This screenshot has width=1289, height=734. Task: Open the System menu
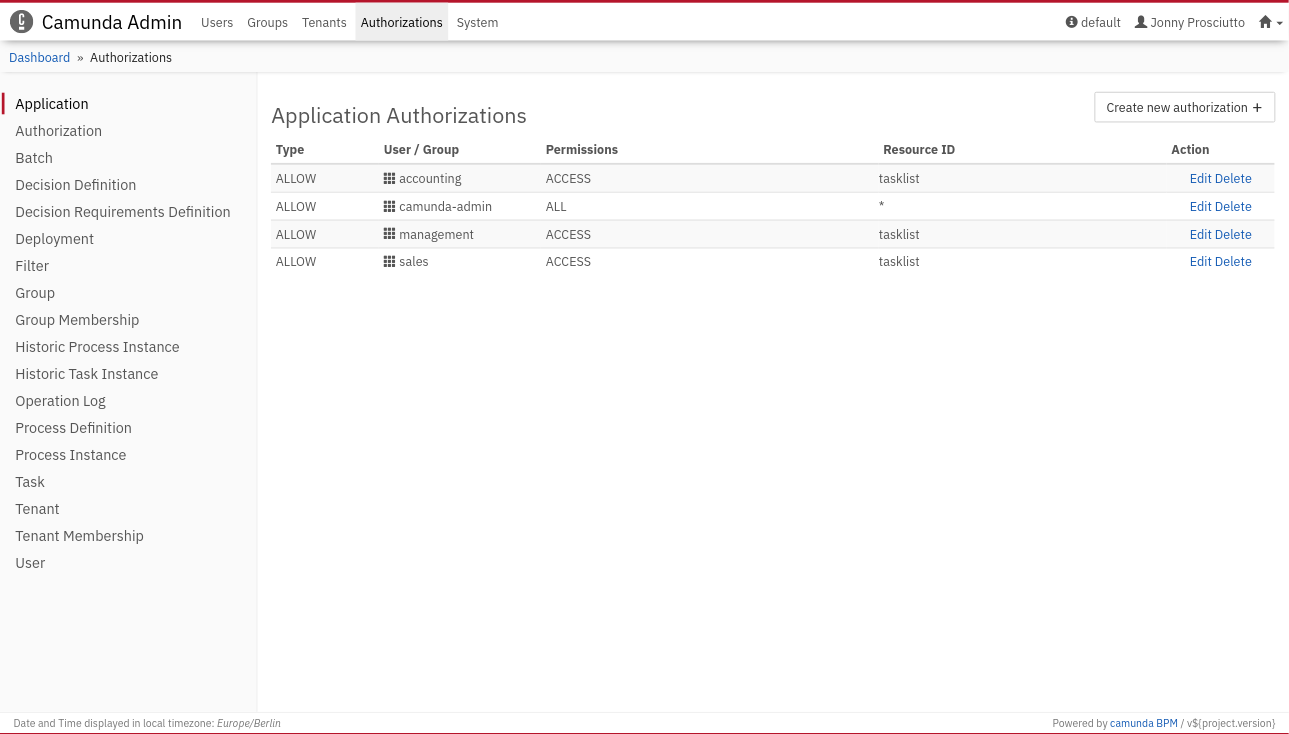click(477, 22)
